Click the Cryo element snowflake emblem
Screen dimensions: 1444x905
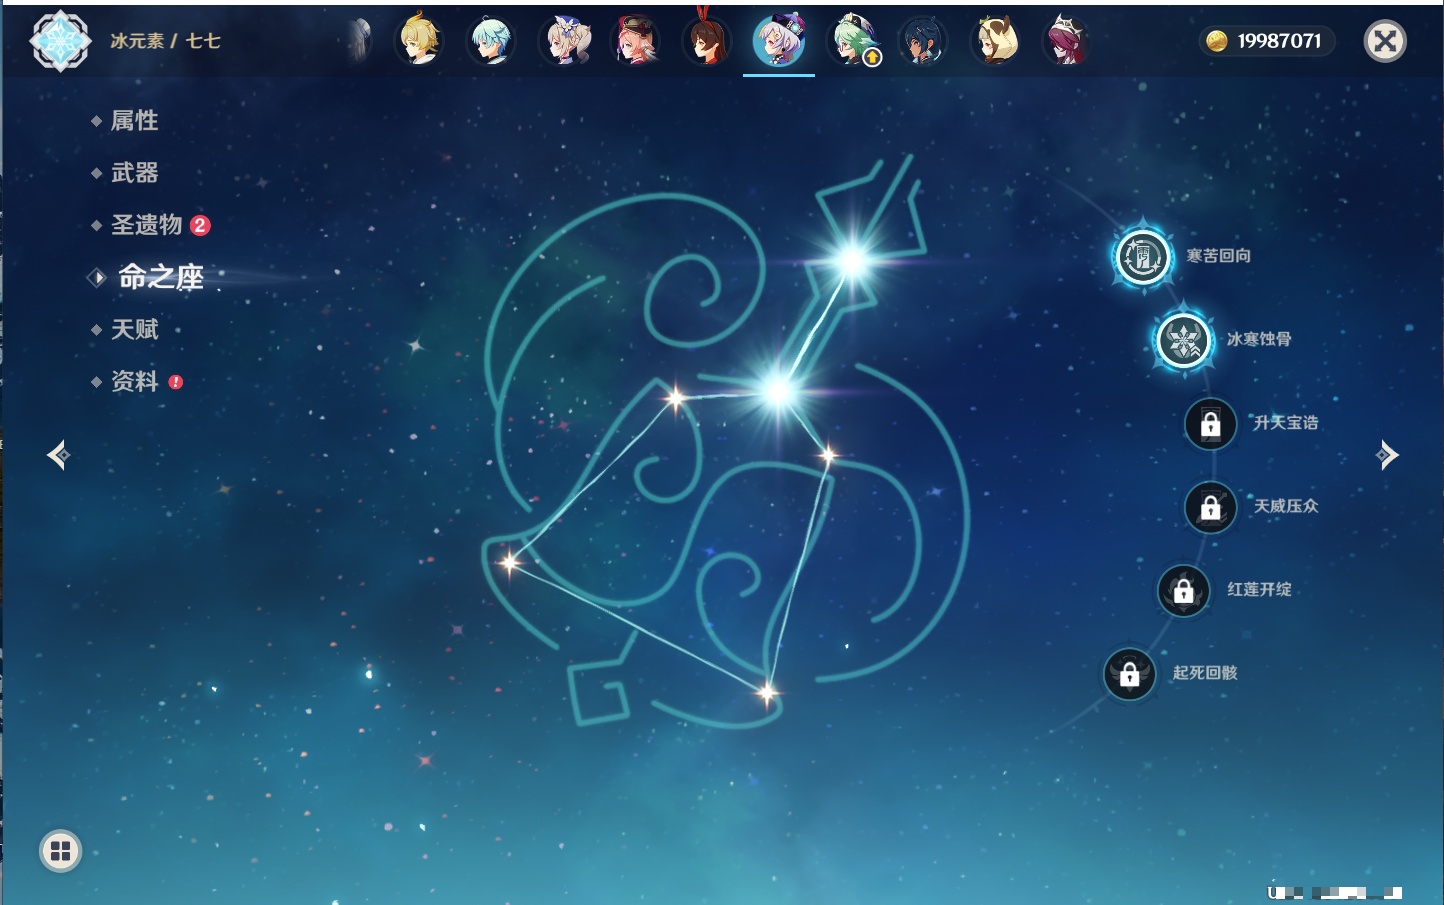(x=60, y=41)
